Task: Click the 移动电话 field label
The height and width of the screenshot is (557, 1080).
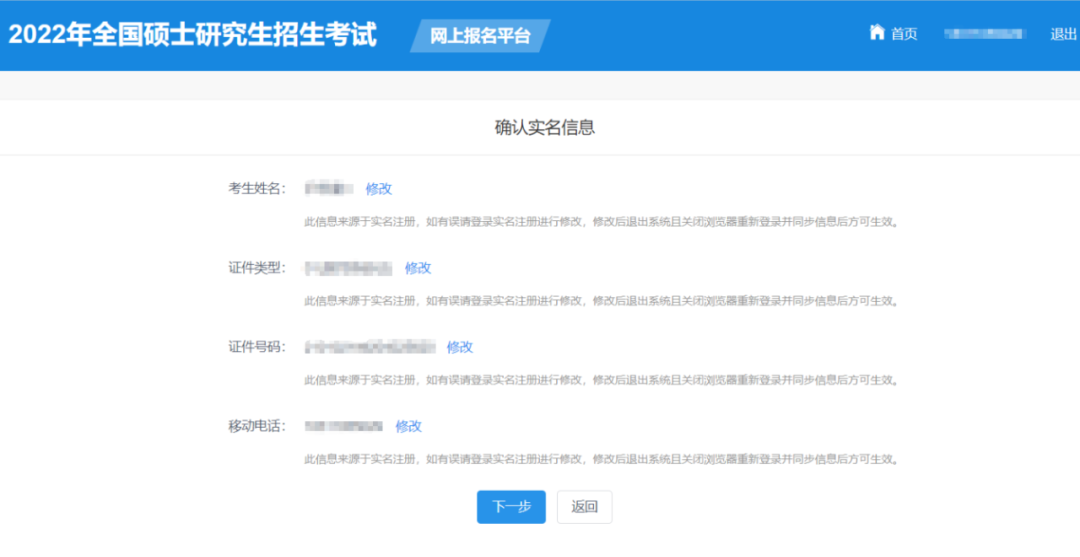Action: (257, 426)
